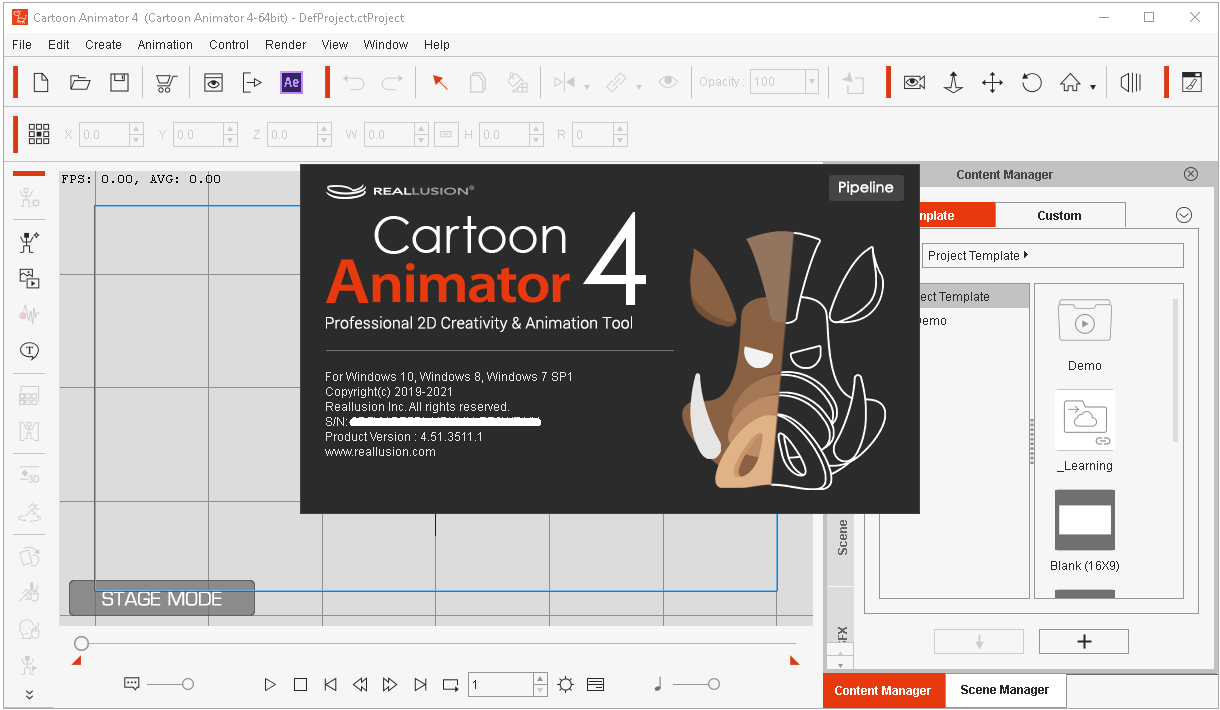Expand the Home view dropdown arrow
Screen dimensions: 1220x710
coord(1093,87)
